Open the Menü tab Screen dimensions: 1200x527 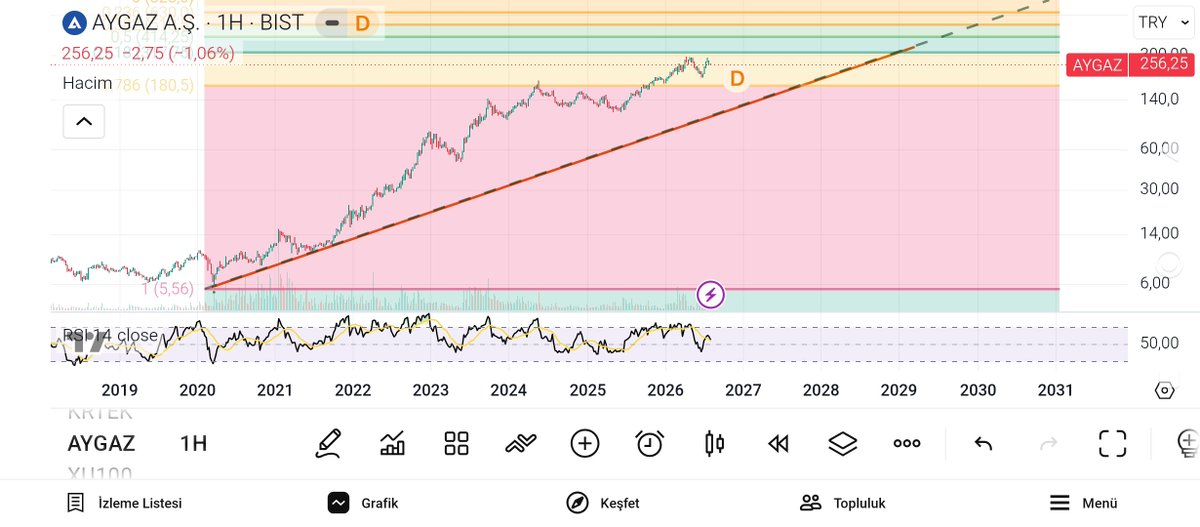click(1083, 502)
